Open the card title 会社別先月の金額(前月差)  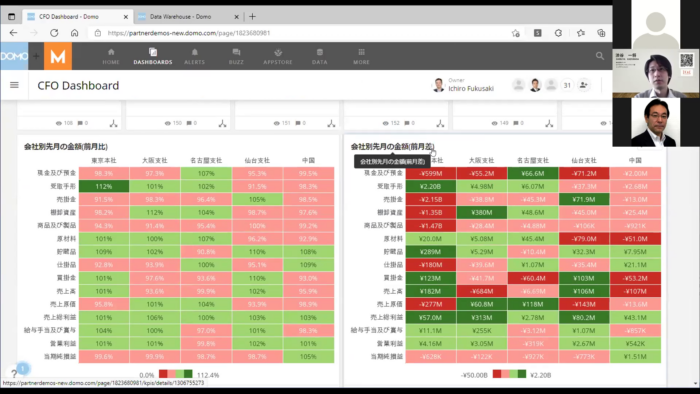392,146
